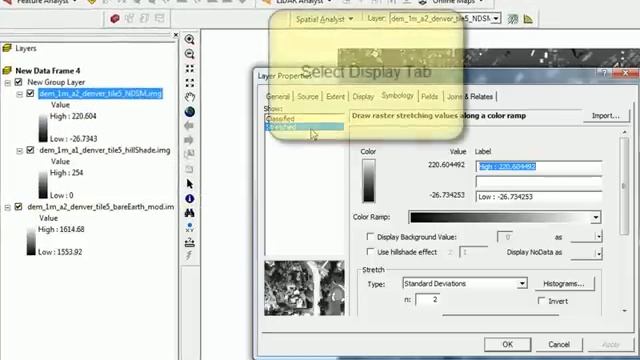Select the Pan hand tool
Screen dimensions: 640x360
click(189, 97)
